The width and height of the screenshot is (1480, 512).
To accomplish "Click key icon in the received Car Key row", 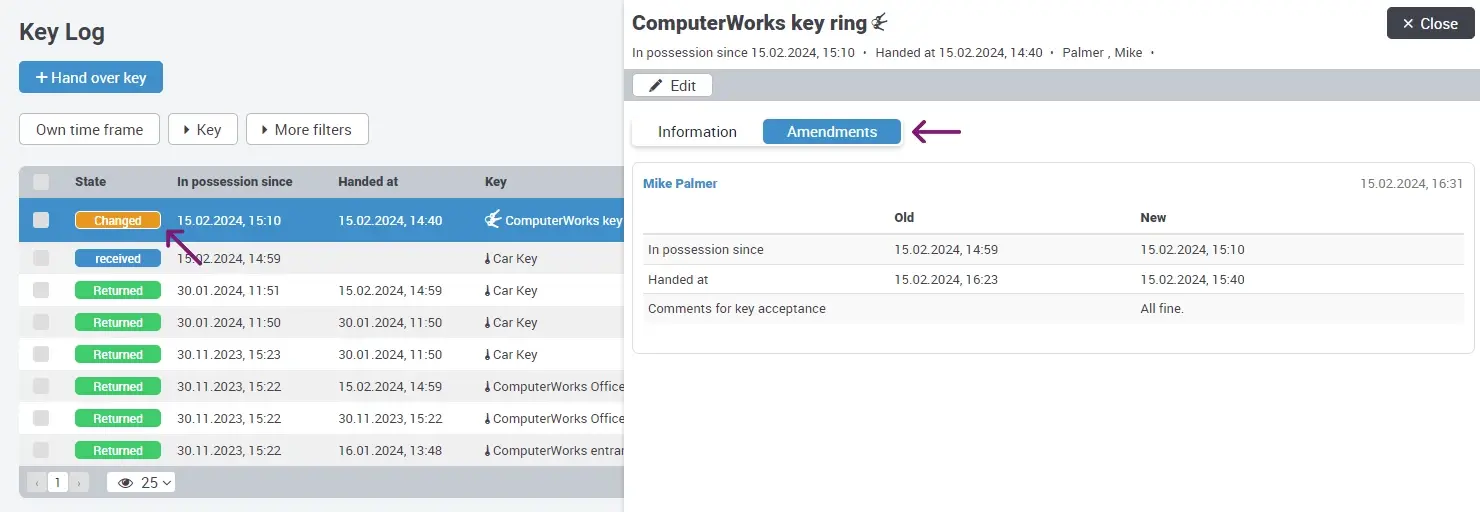I will point(488,259).
